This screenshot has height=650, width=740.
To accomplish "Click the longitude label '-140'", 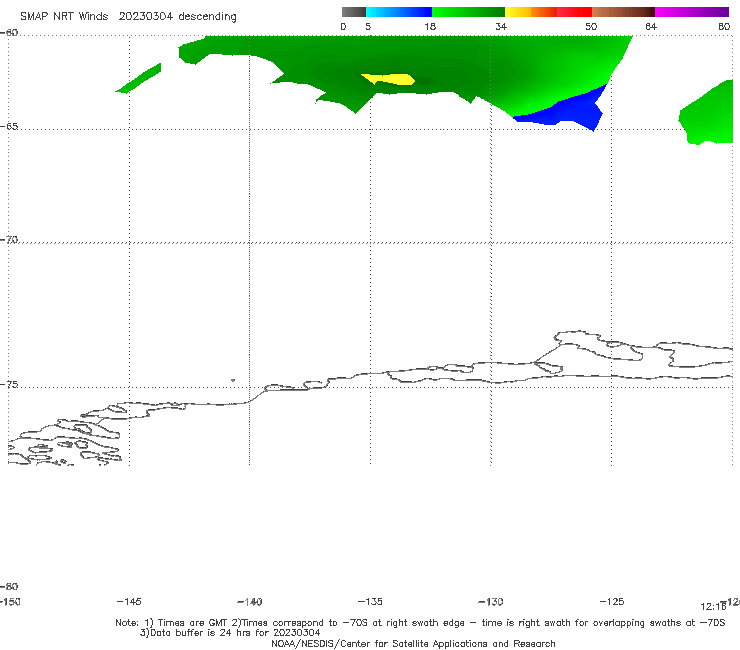I will [250, 601].
